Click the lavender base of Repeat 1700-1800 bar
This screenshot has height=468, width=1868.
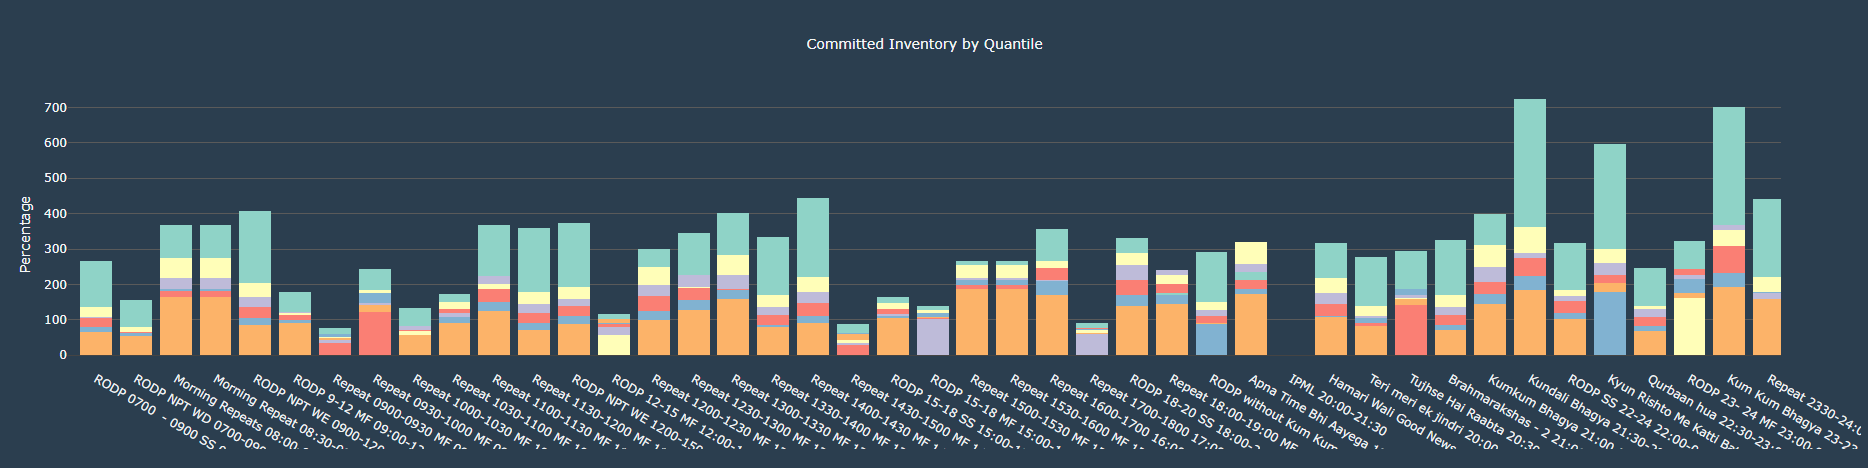point(1091,344)
